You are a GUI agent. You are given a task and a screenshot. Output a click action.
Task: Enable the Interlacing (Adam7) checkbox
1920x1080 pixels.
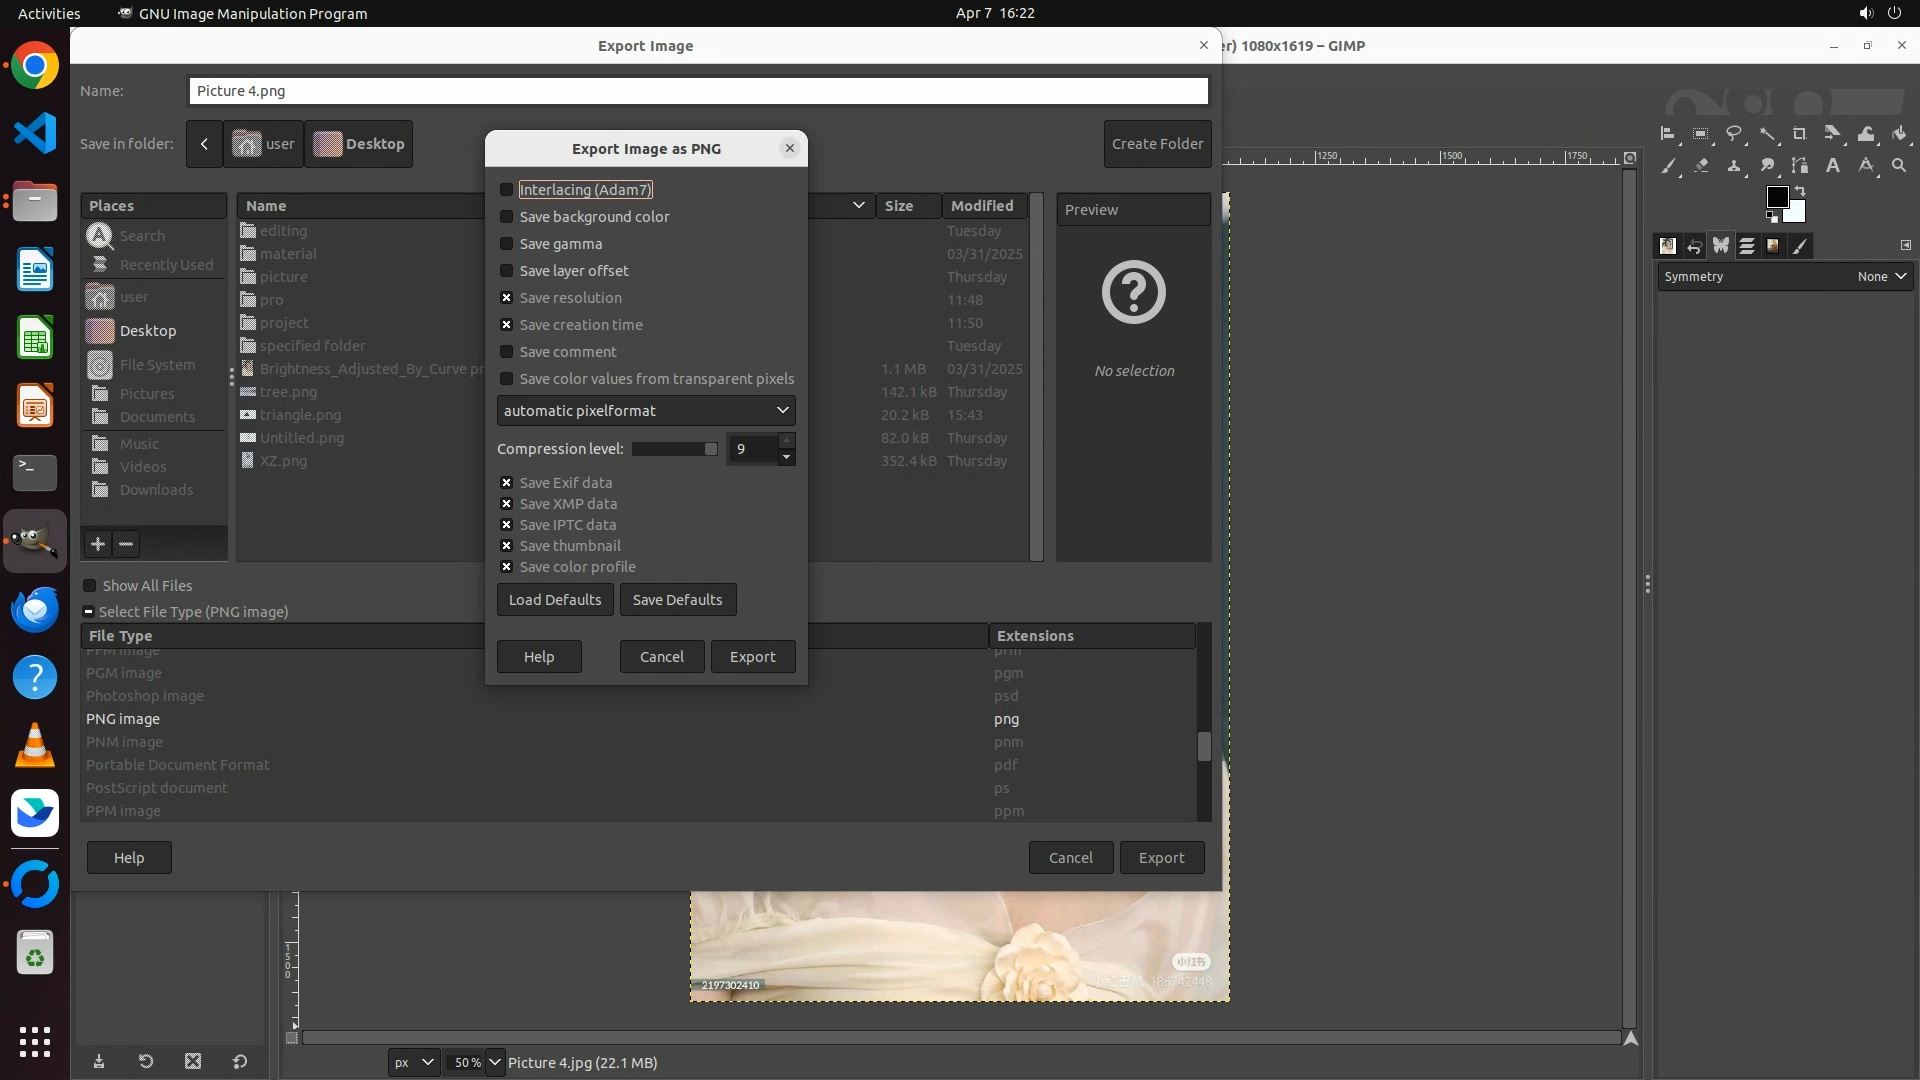coord(507,190)
